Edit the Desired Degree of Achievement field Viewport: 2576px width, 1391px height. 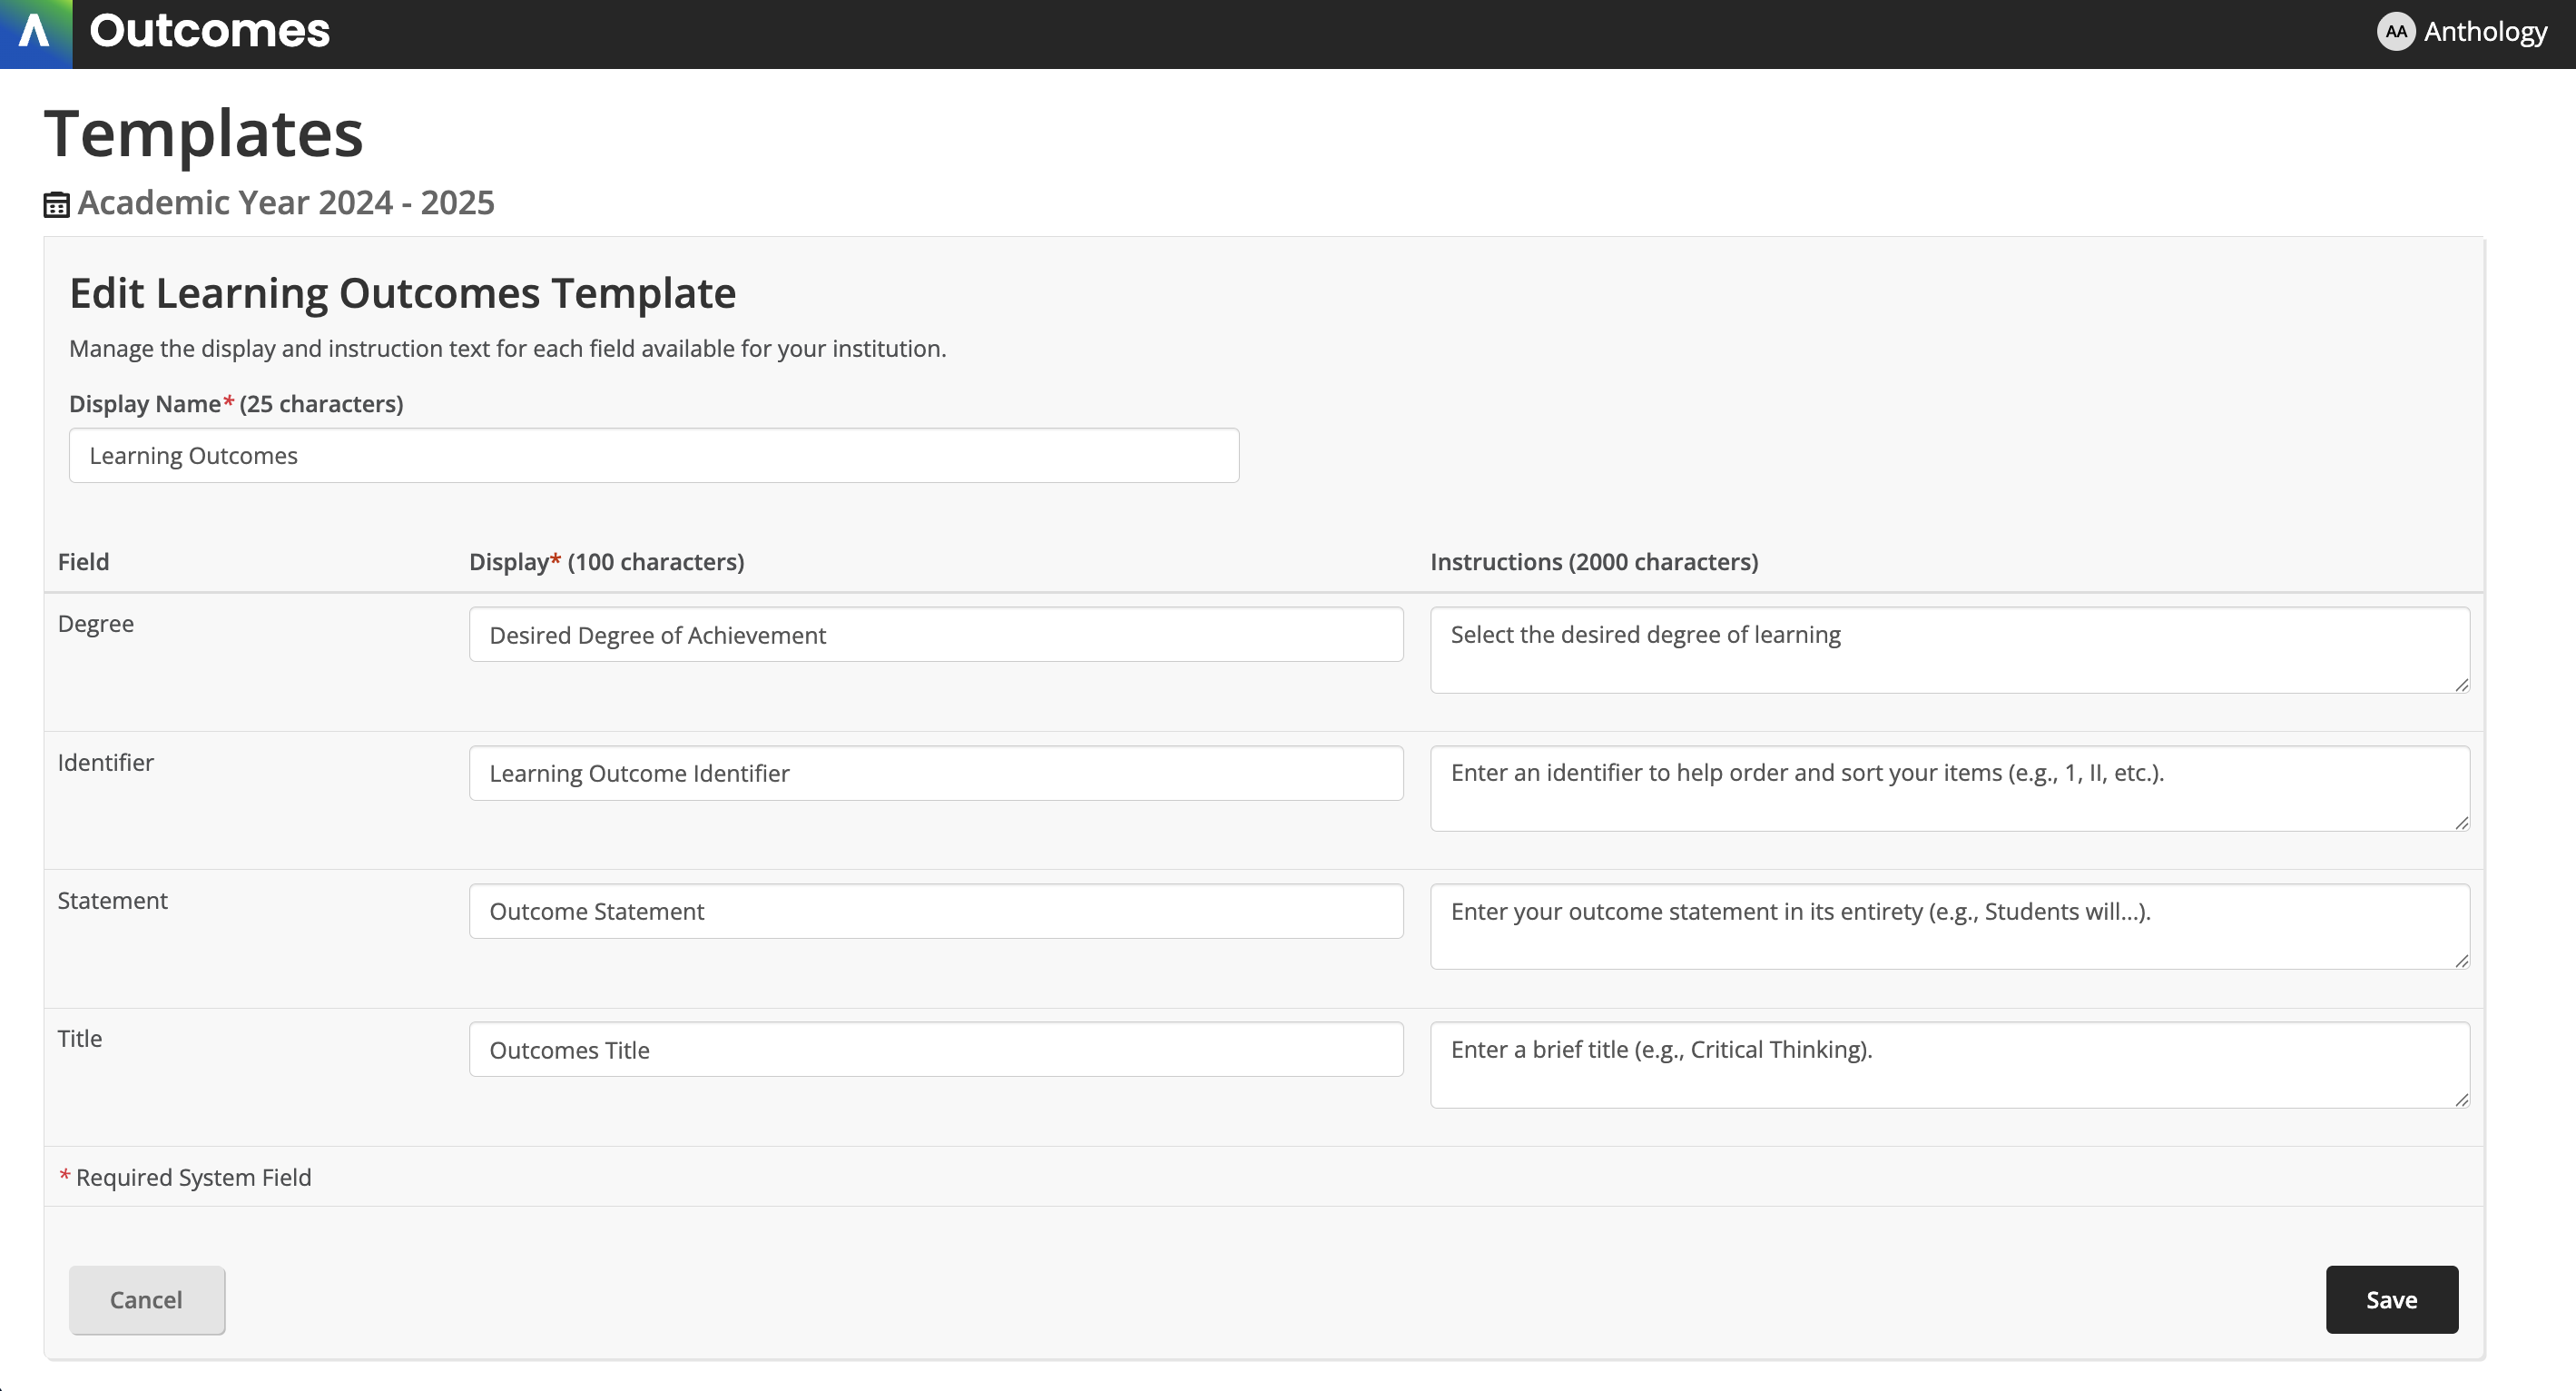(936, 635)
